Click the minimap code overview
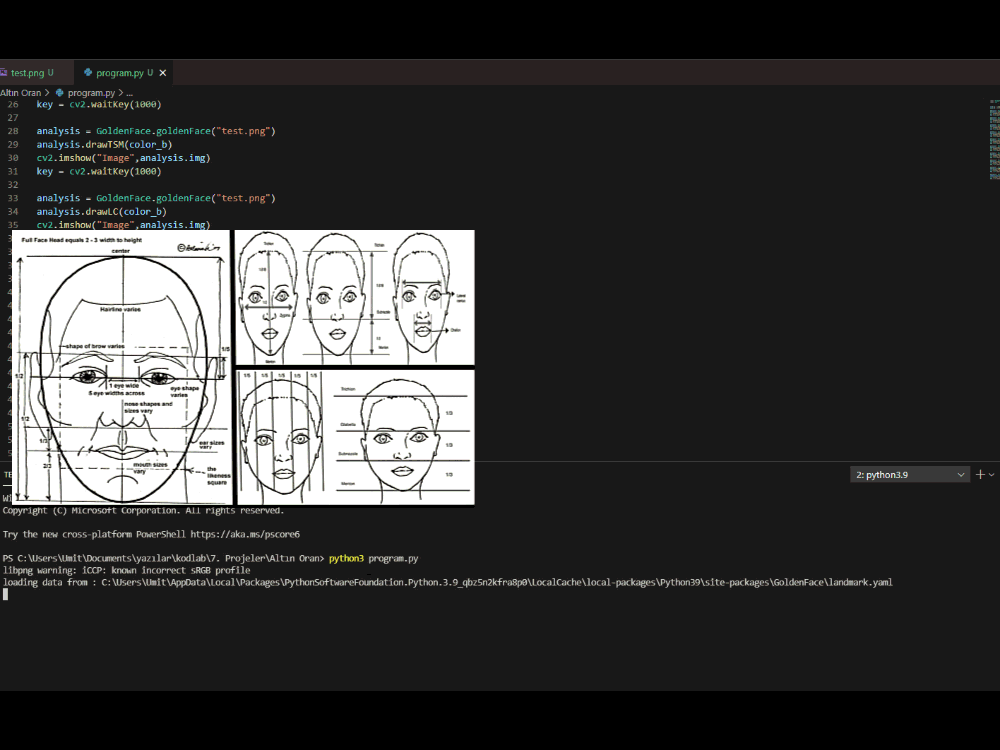This screenshot has width=1000, height=750. tap(994, 139)
